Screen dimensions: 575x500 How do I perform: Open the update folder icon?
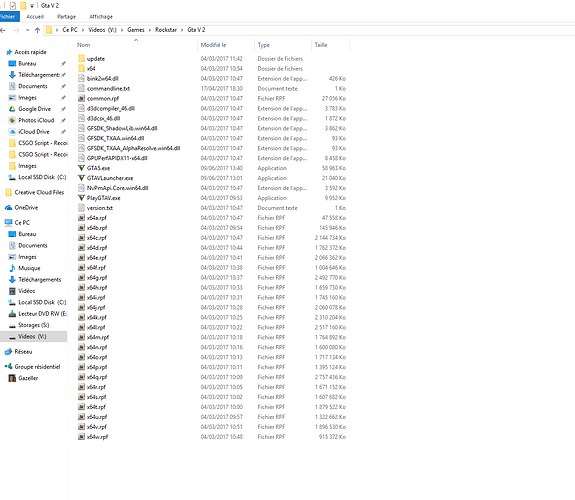[81, 58]
